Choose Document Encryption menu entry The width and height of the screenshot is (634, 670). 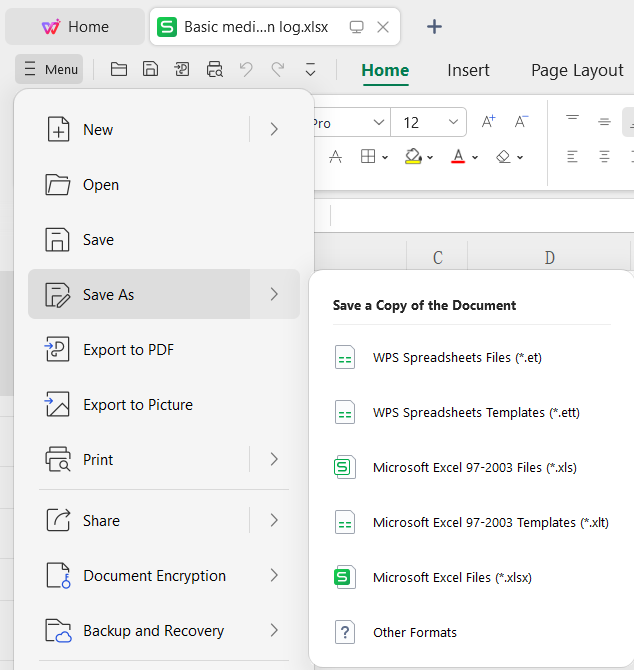[154, 576]
